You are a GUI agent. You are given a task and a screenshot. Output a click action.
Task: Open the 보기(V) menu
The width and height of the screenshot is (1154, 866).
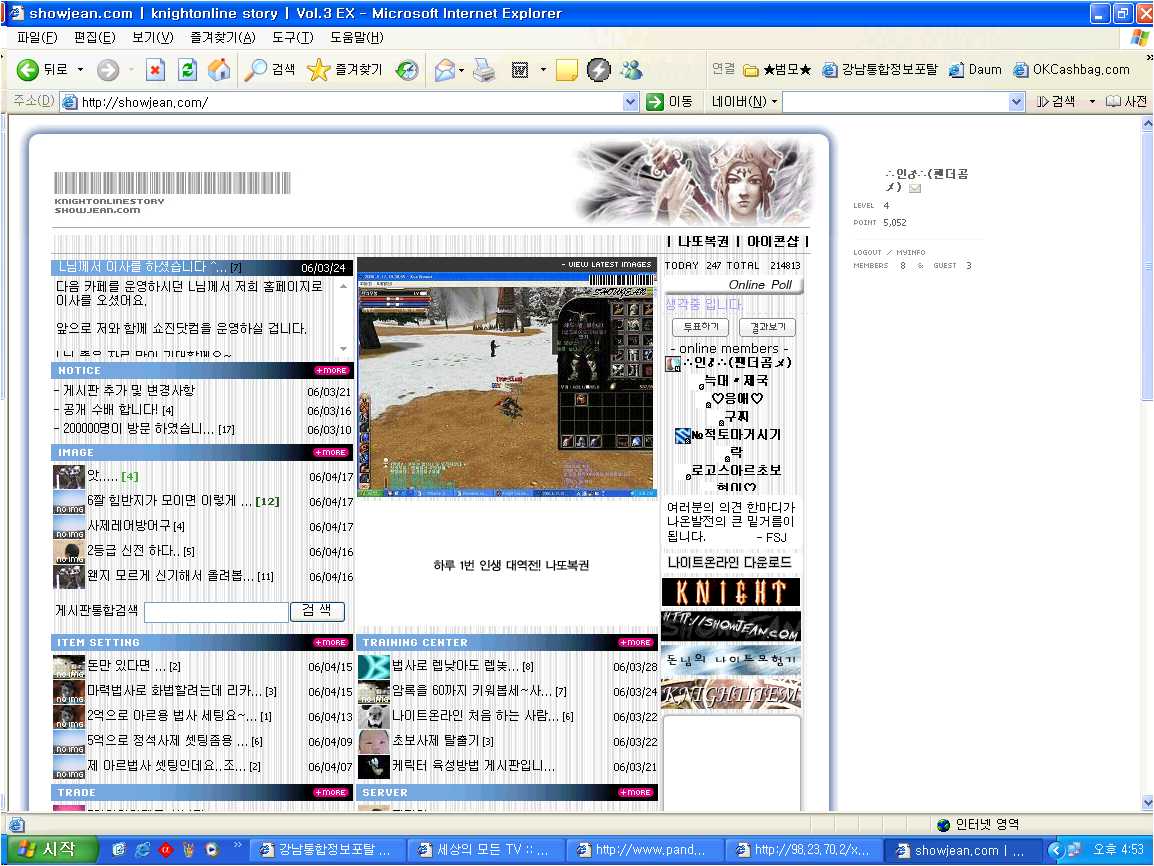(x=152, y=38)
